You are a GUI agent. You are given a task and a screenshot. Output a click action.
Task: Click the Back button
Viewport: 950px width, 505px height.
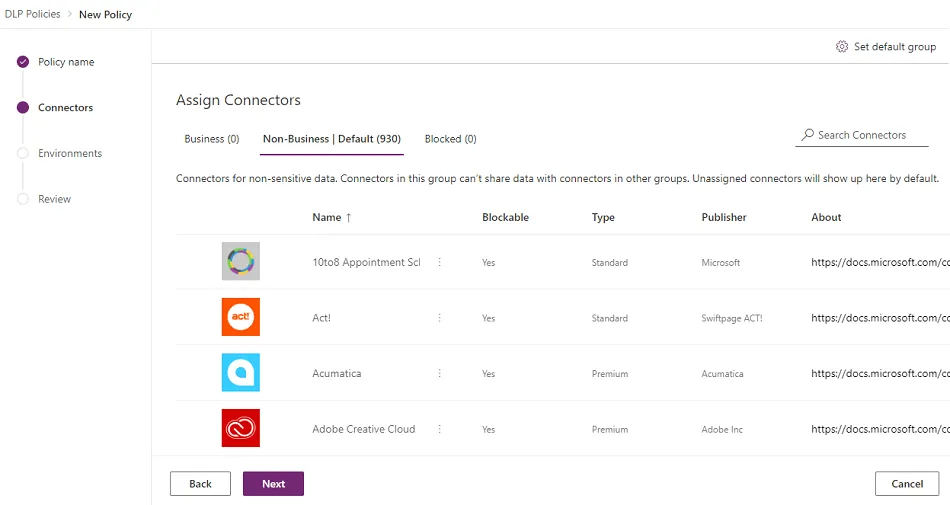(200, 484)
